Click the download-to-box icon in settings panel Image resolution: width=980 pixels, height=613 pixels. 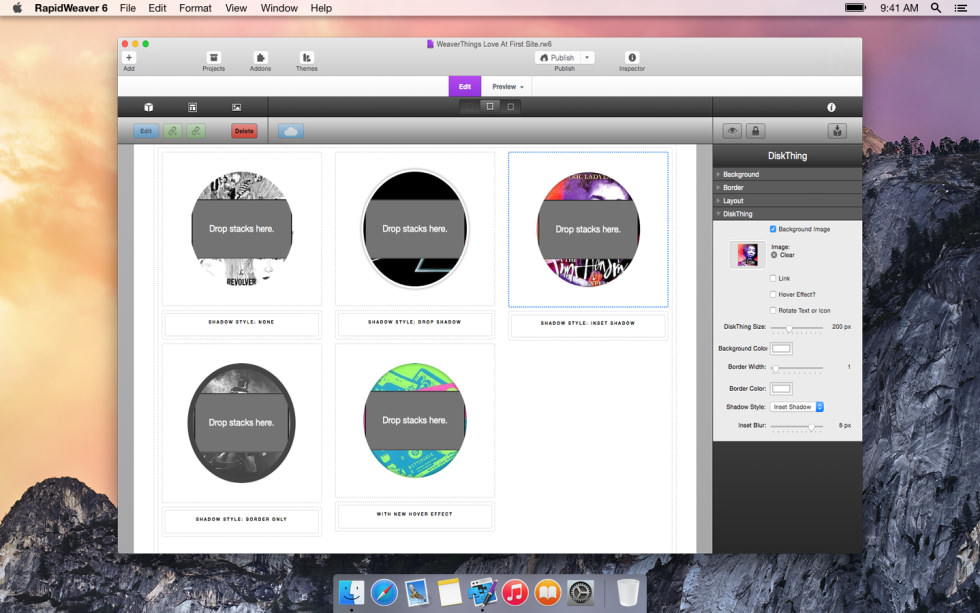click(838, 131)
